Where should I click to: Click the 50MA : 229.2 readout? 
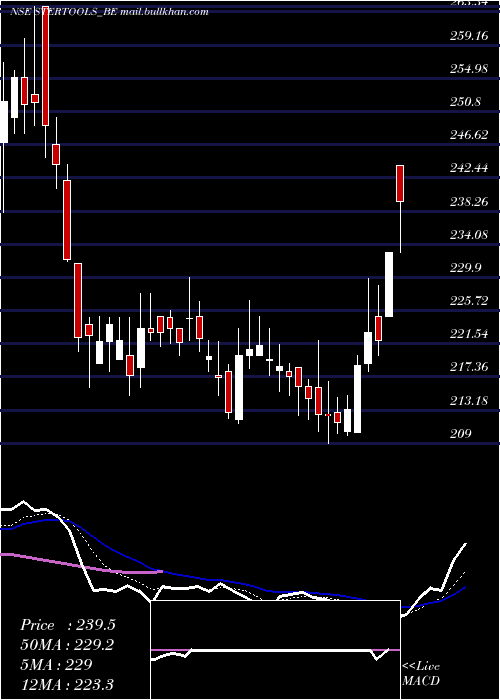tap(67, 645)
